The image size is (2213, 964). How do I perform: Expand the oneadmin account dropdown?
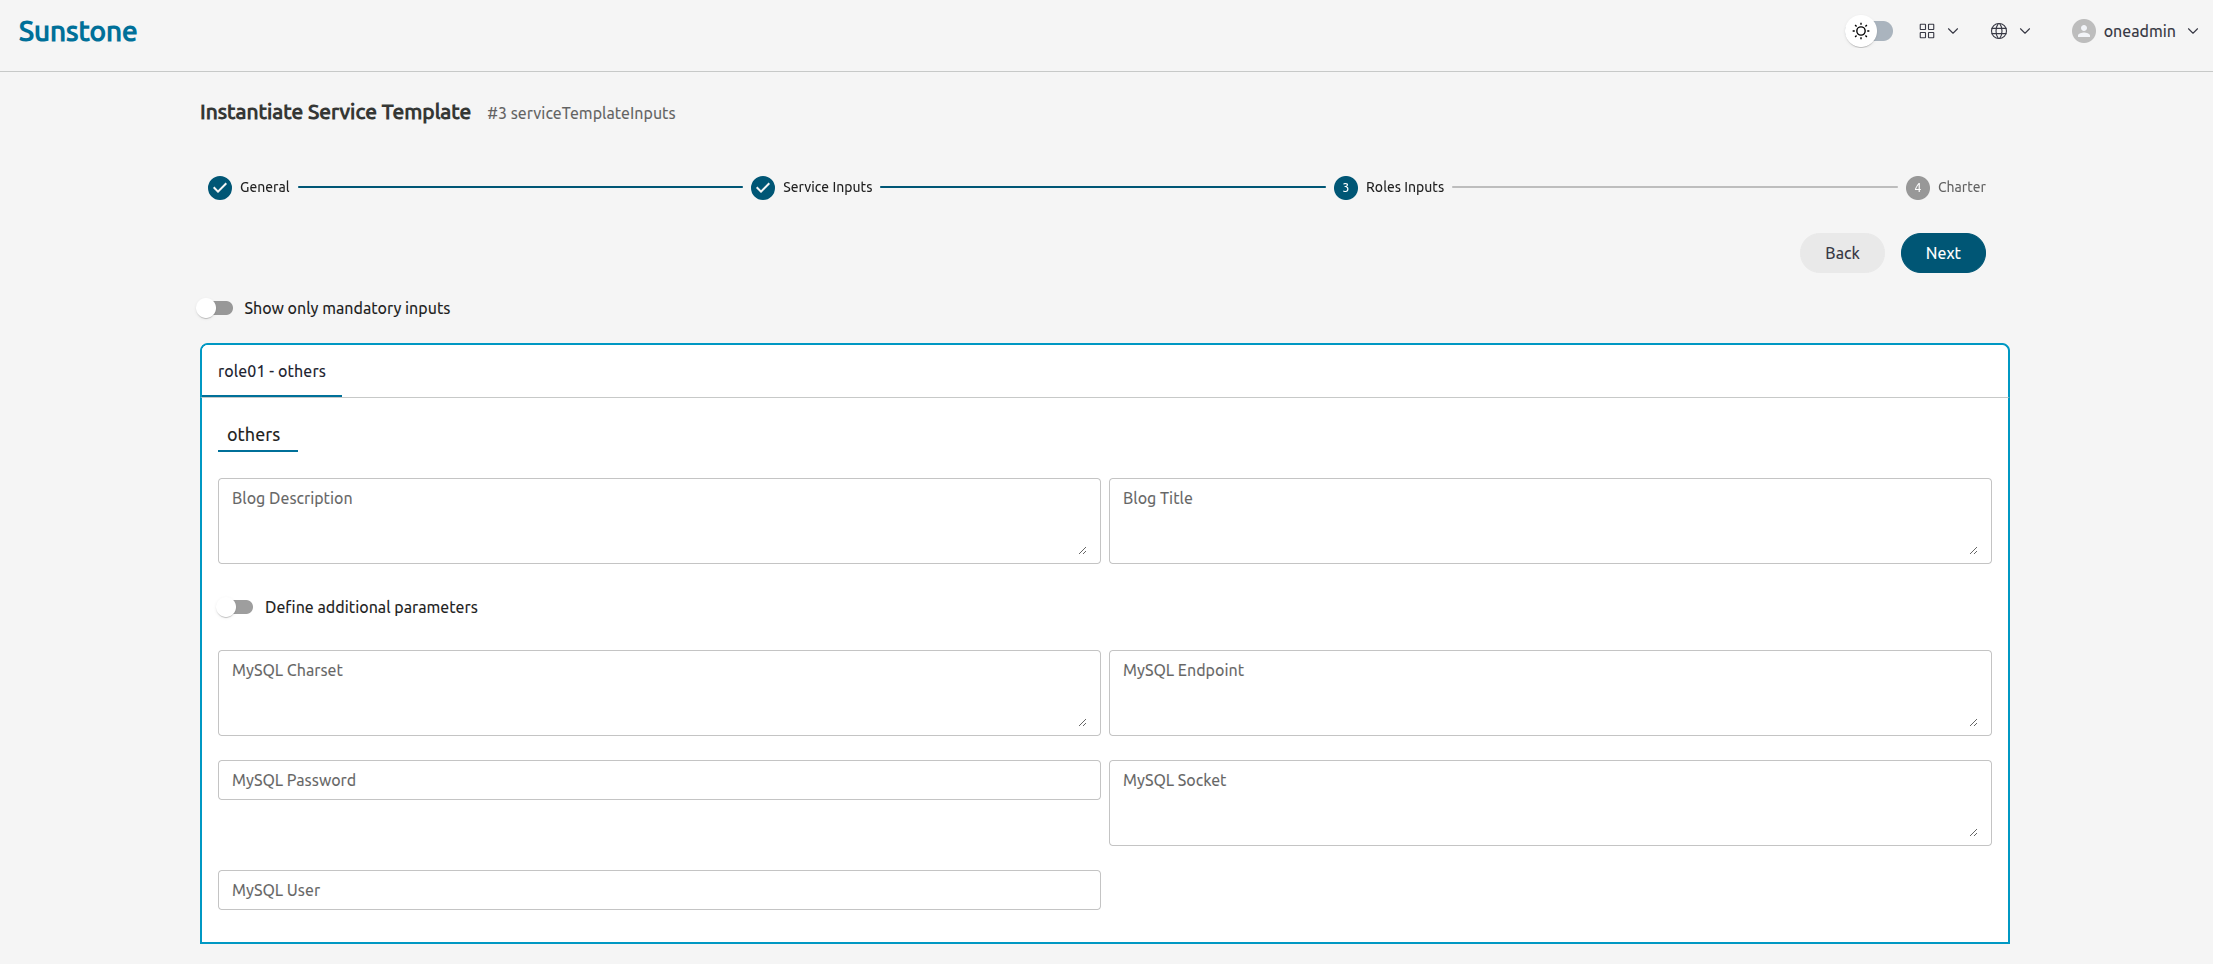pos(2196,31)
